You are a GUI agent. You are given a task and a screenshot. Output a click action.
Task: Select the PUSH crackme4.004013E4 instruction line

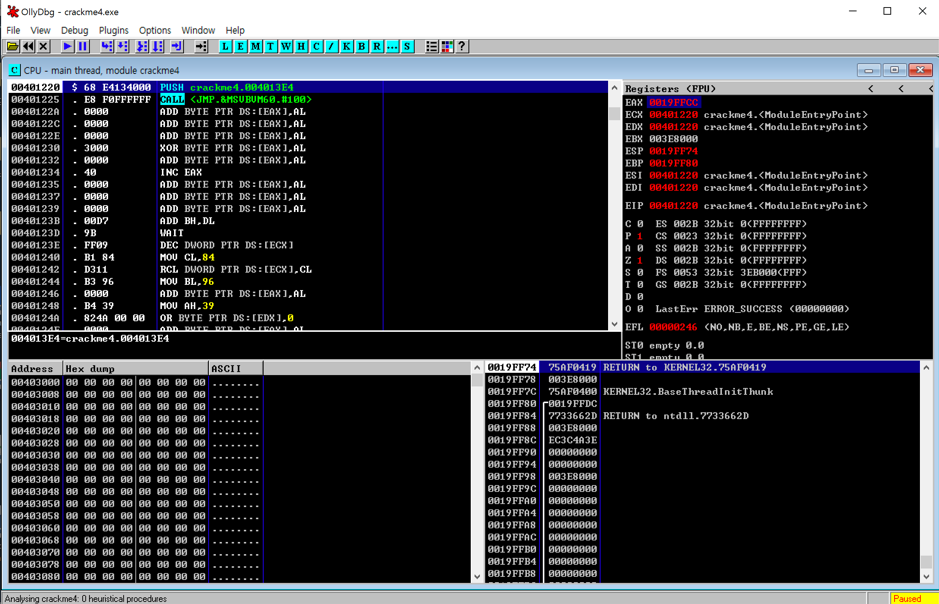[308, 87]
